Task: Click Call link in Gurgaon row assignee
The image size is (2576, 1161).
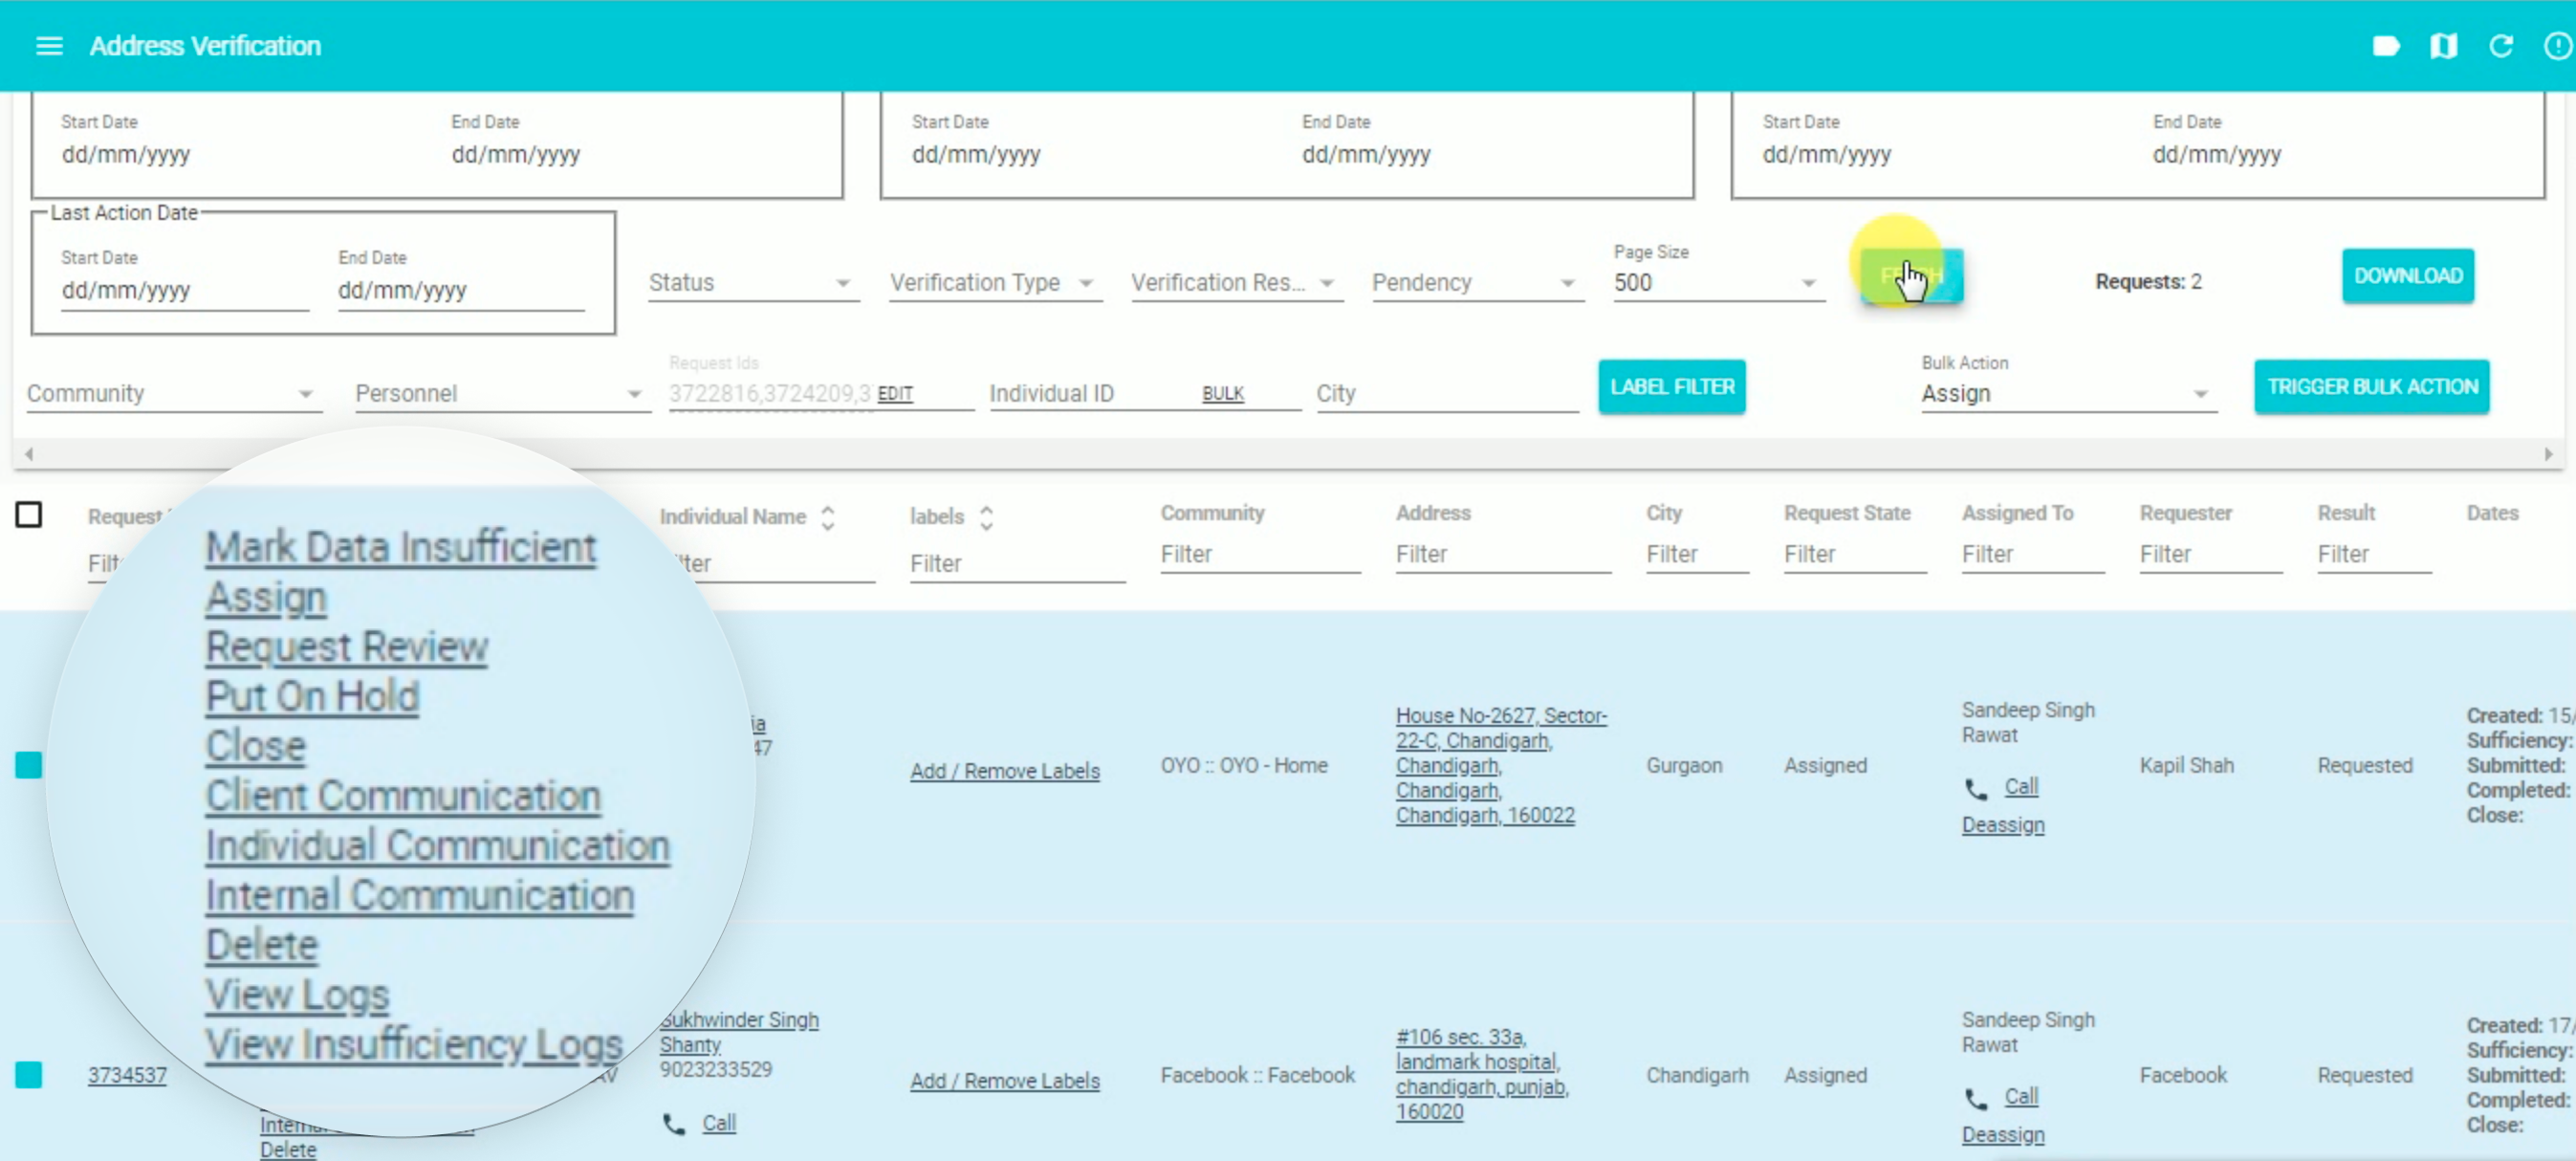Action: [2020, 787]
